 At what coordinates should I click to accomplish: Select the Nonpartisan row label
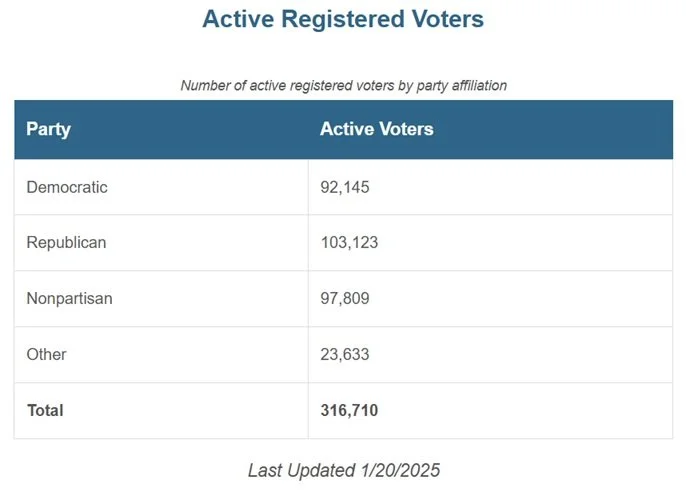pos(69,298)
